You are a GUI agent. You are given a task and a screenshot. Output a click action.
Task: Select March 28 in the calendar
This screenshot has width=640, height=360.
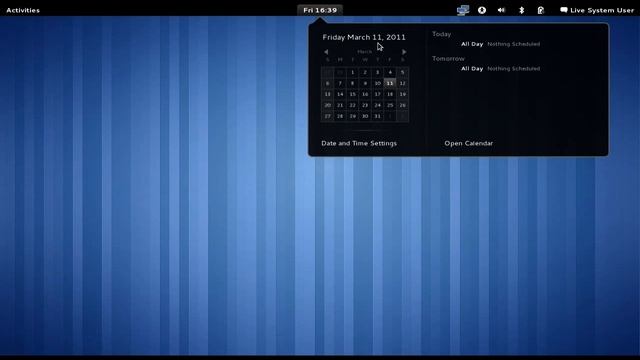[x=340, y=116]
